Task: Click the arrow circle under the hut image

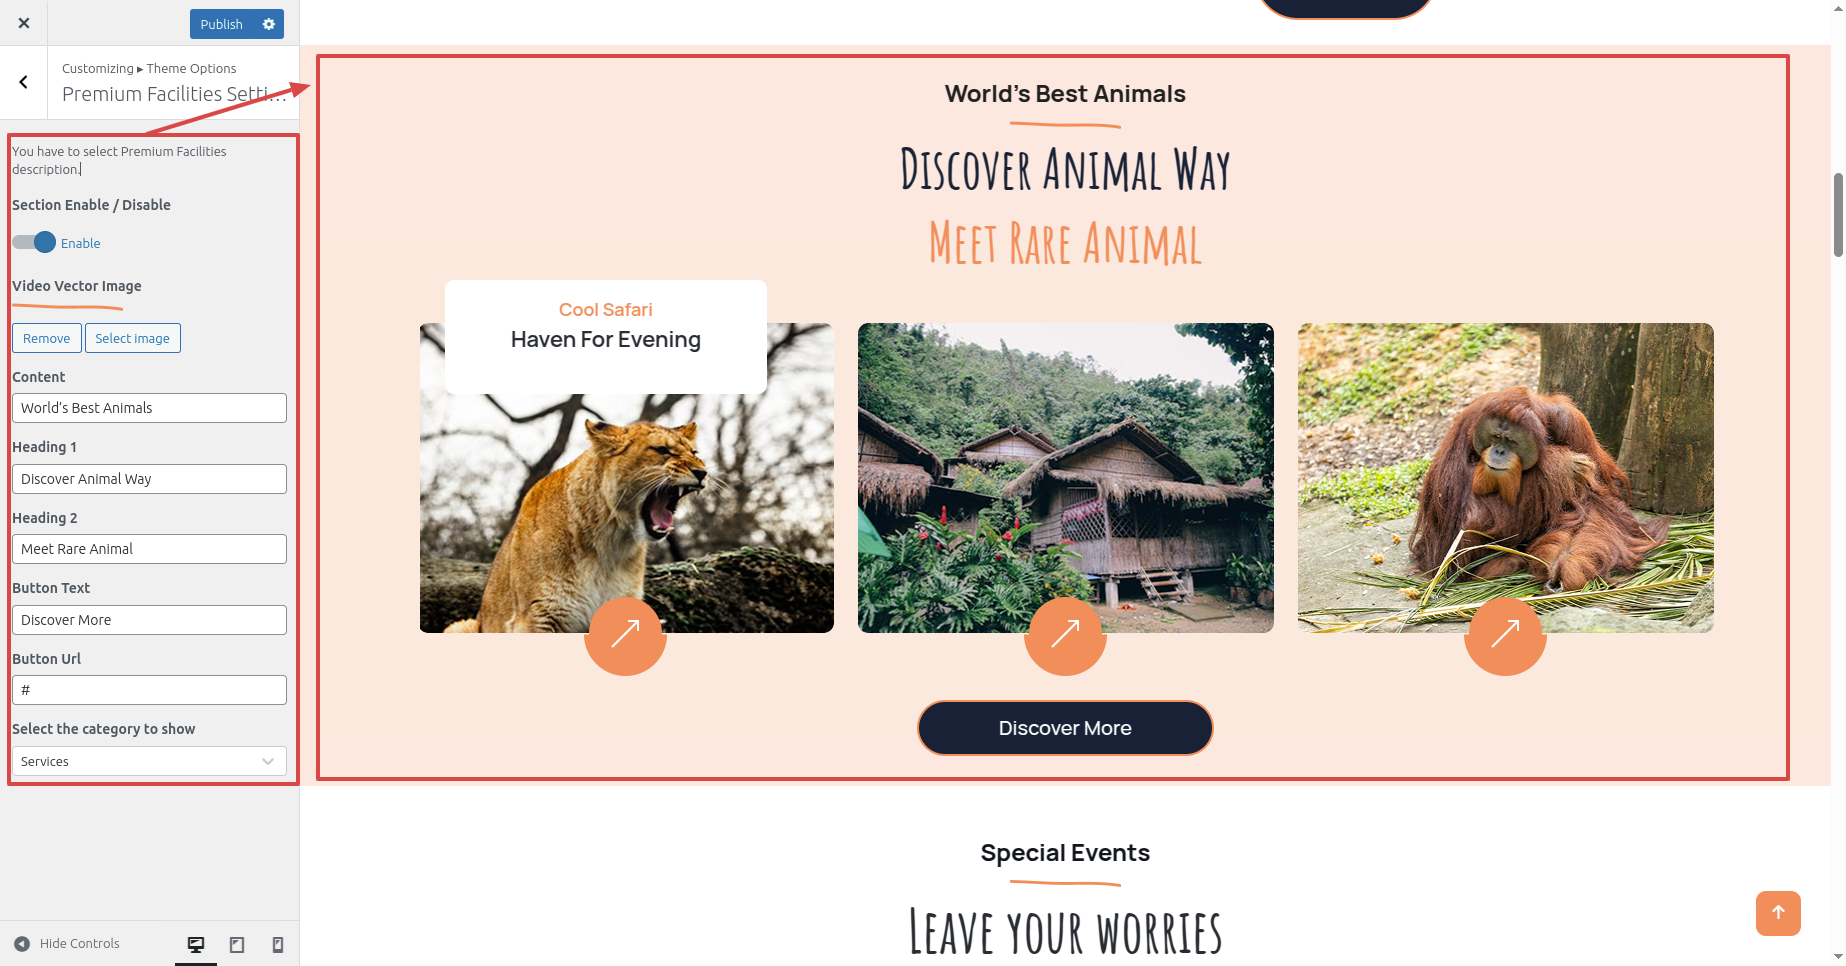Action: point(1065,634)
